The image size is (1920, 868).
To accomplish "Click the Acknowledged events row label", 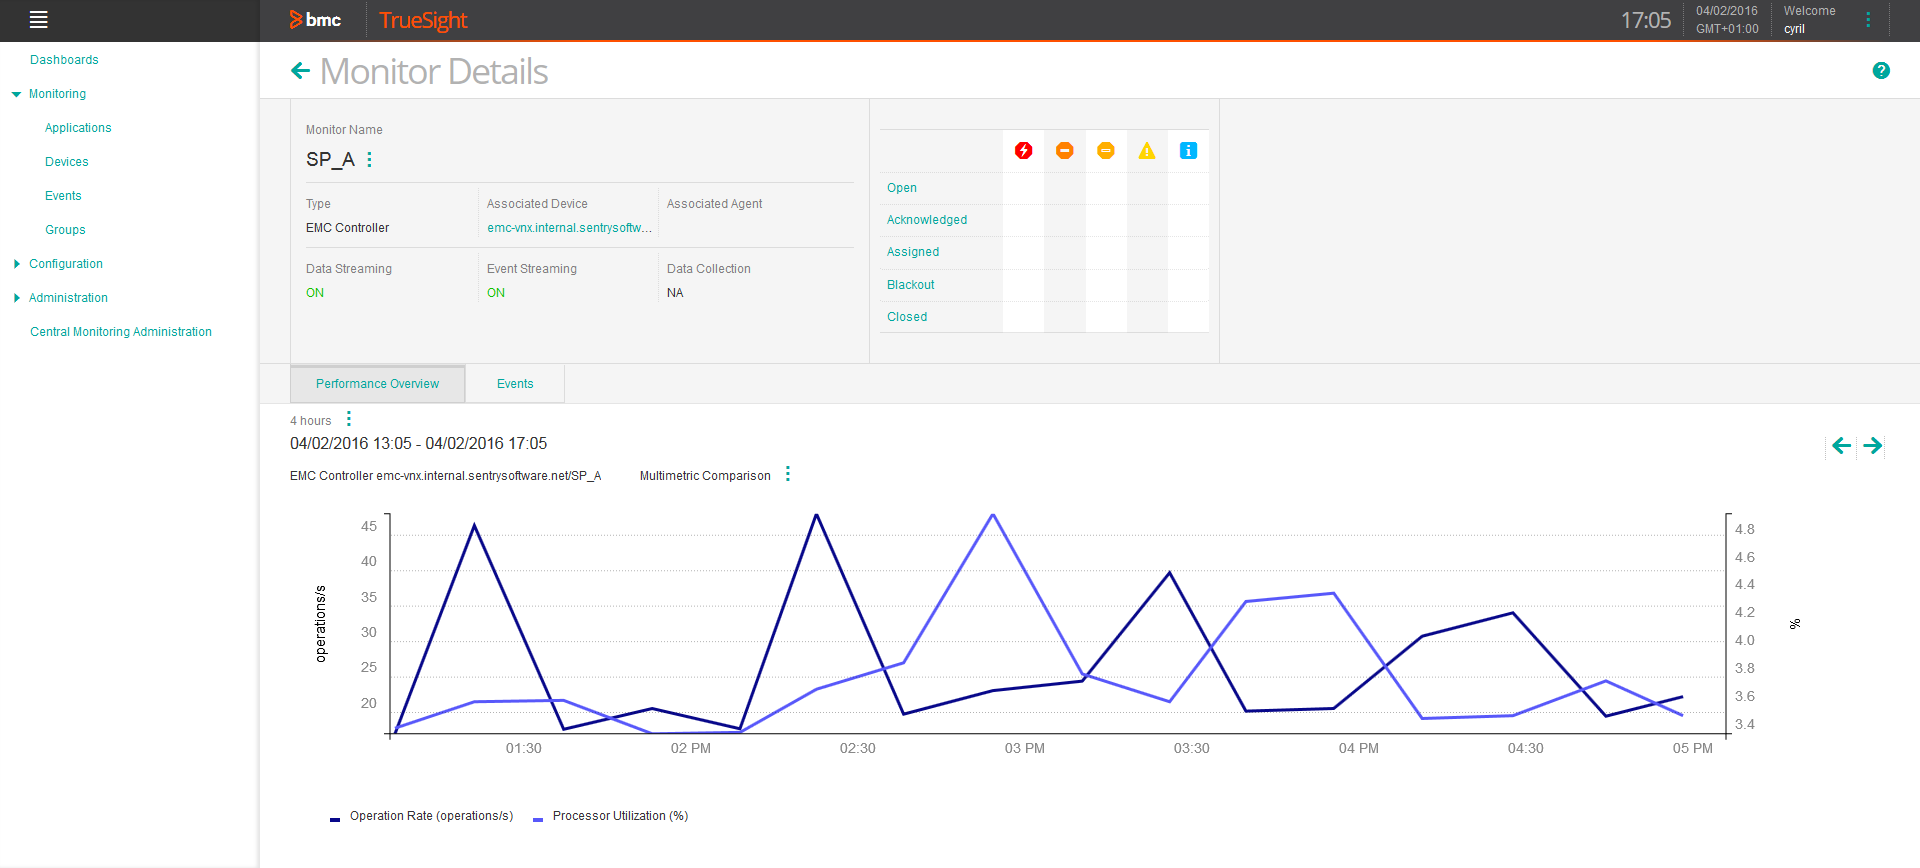I will click(x=927, y=220).
